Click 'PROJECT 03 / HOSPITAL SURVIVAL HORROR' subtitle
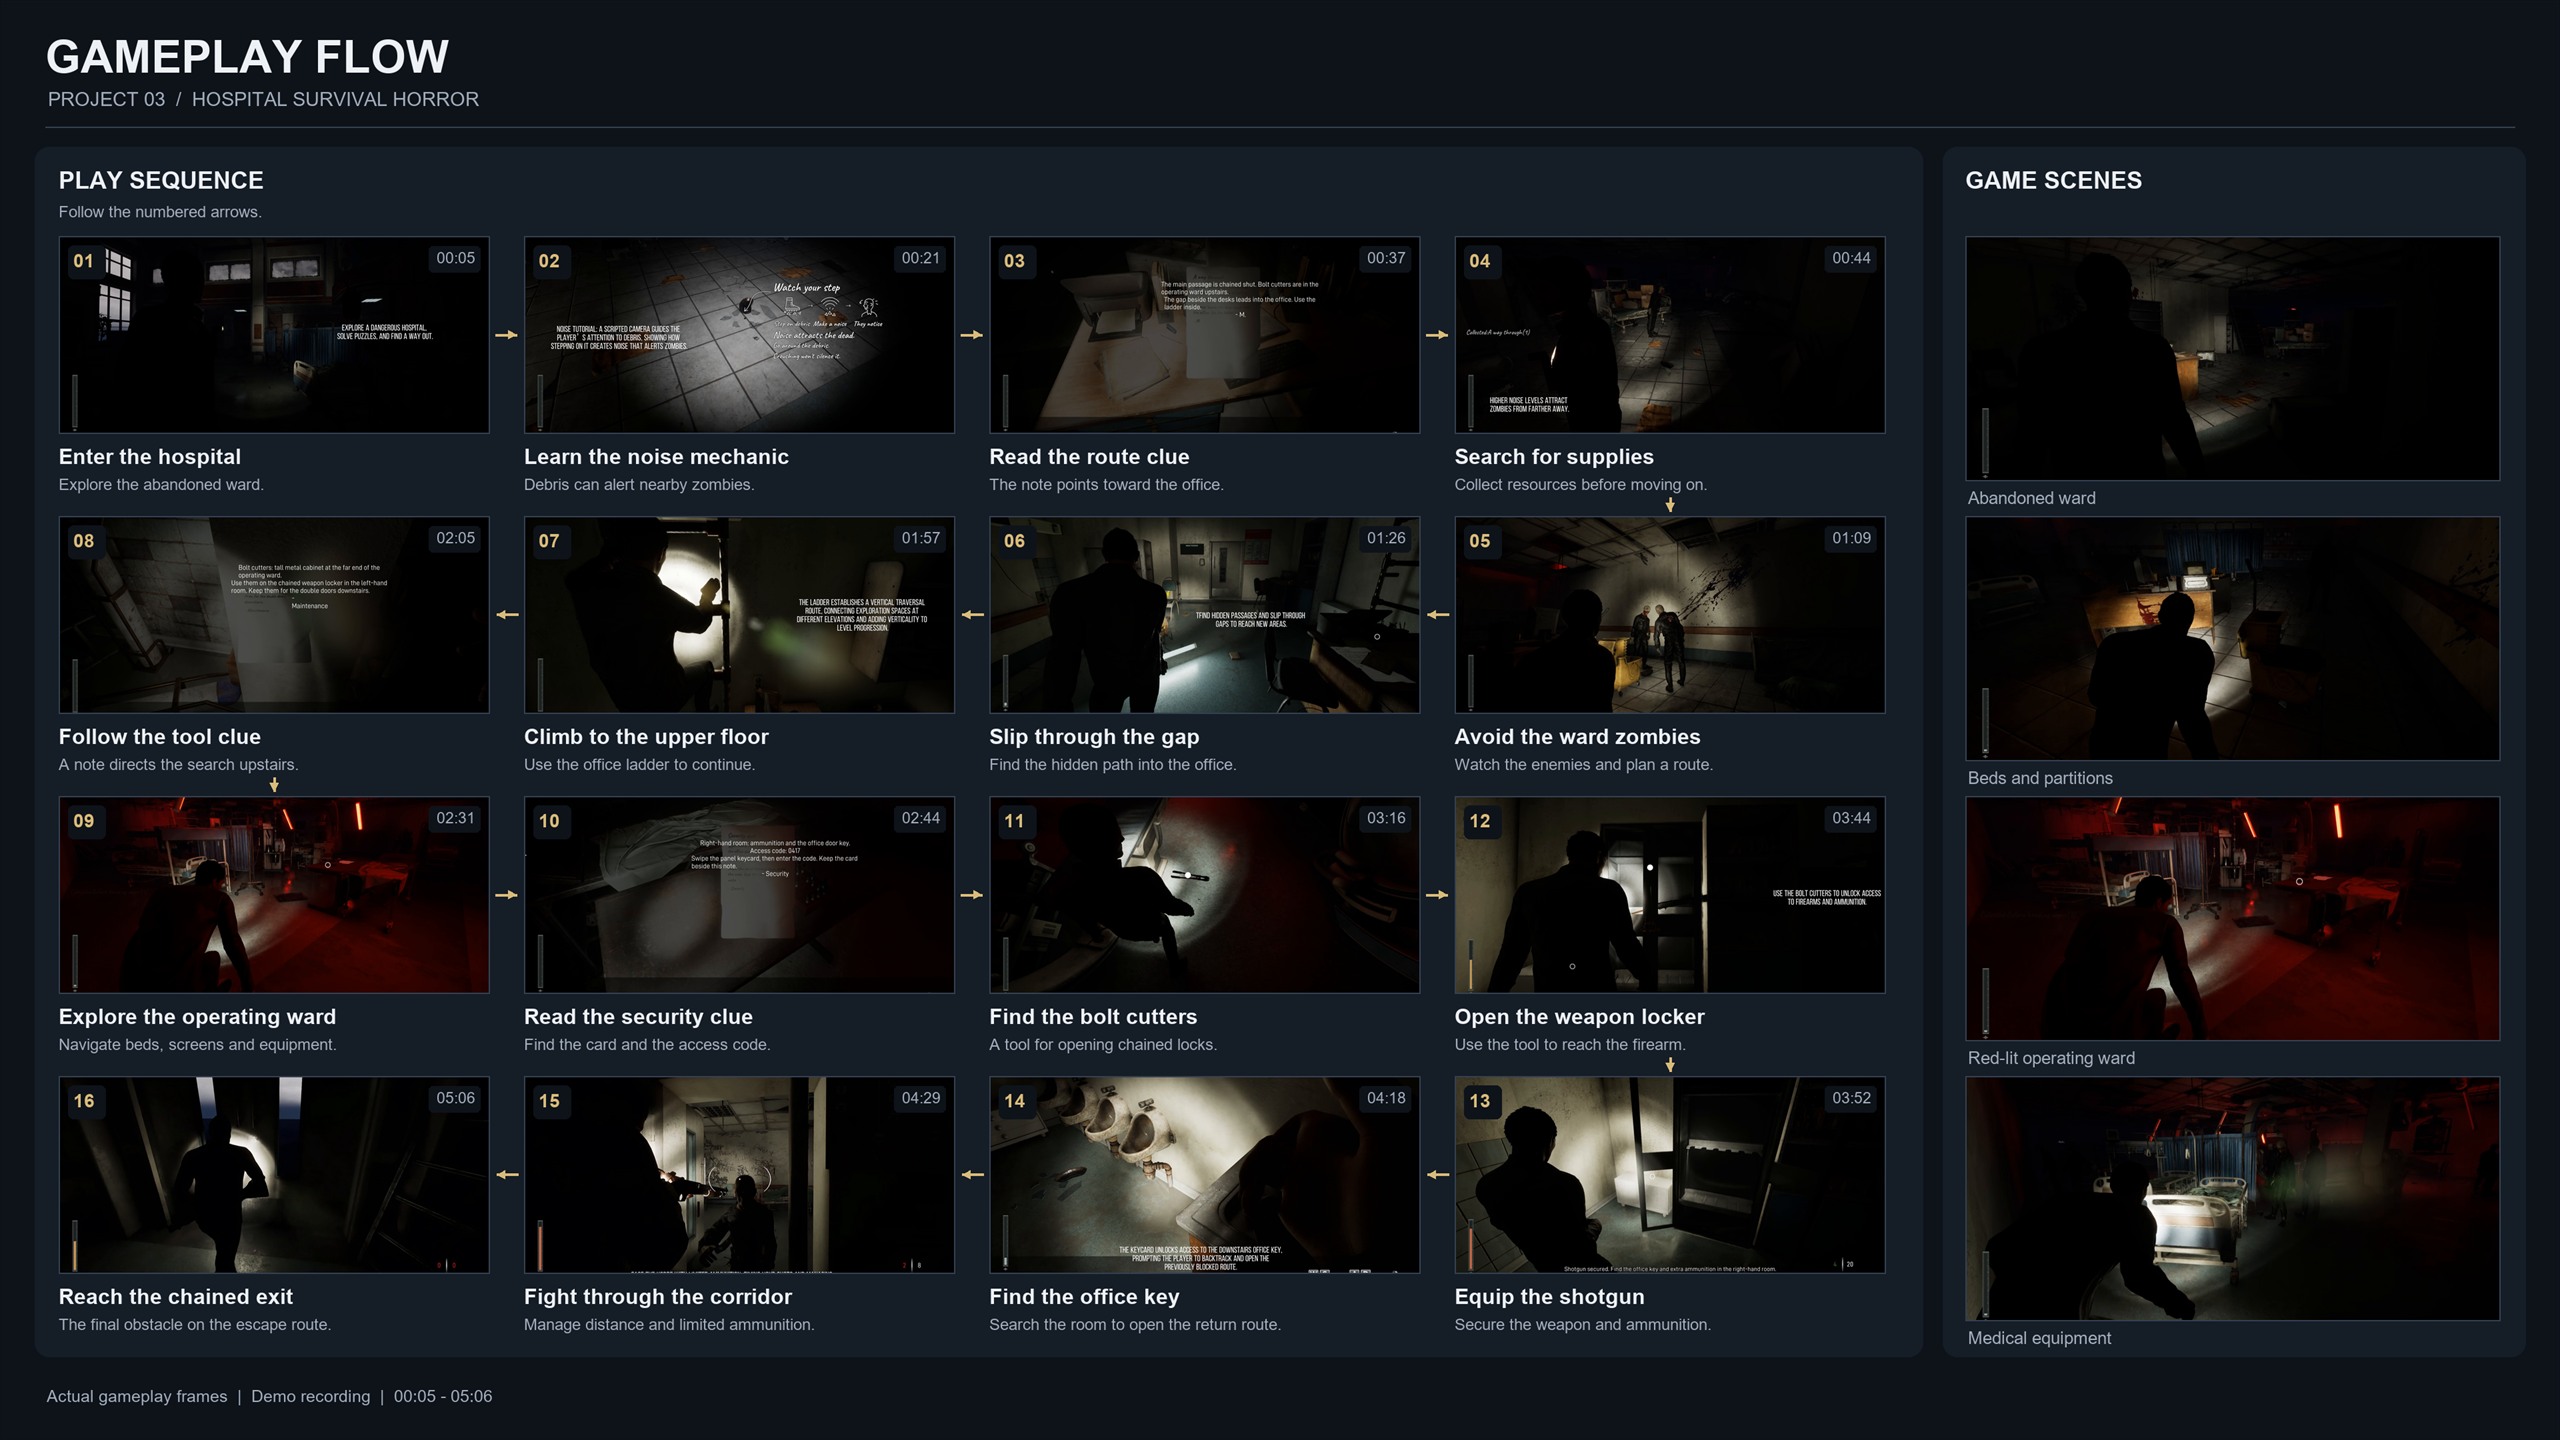This screenshot has height=1440, width=2560. [x=263, y=99]
